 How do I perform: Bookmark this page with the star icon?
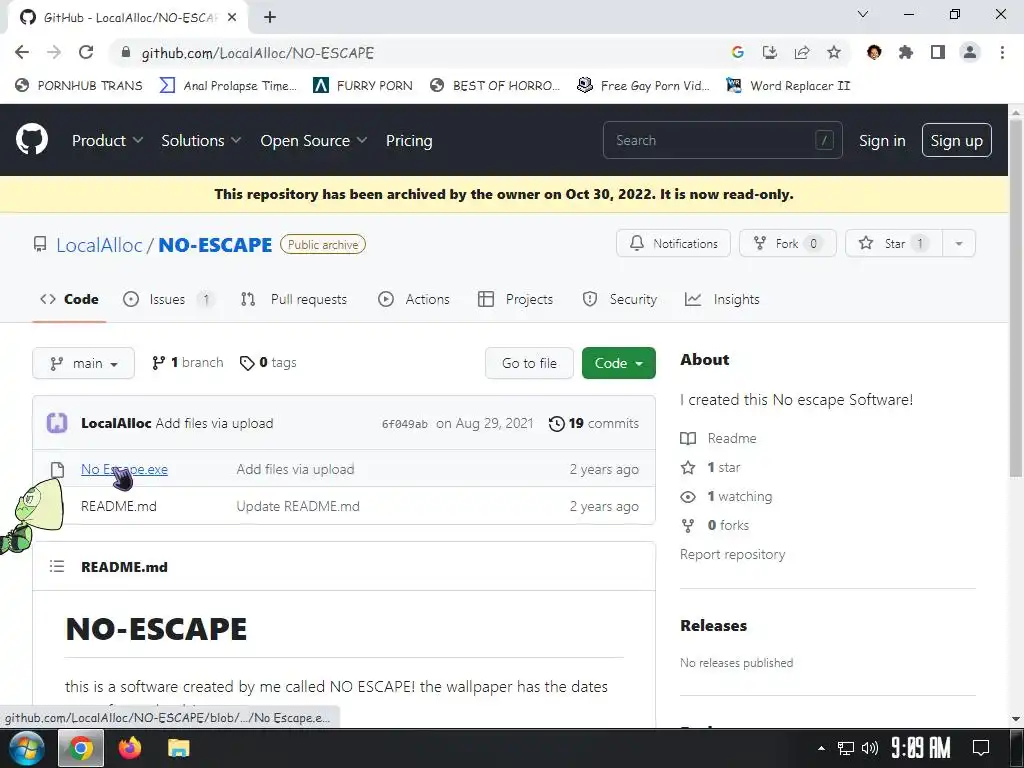tap(833, 52)
